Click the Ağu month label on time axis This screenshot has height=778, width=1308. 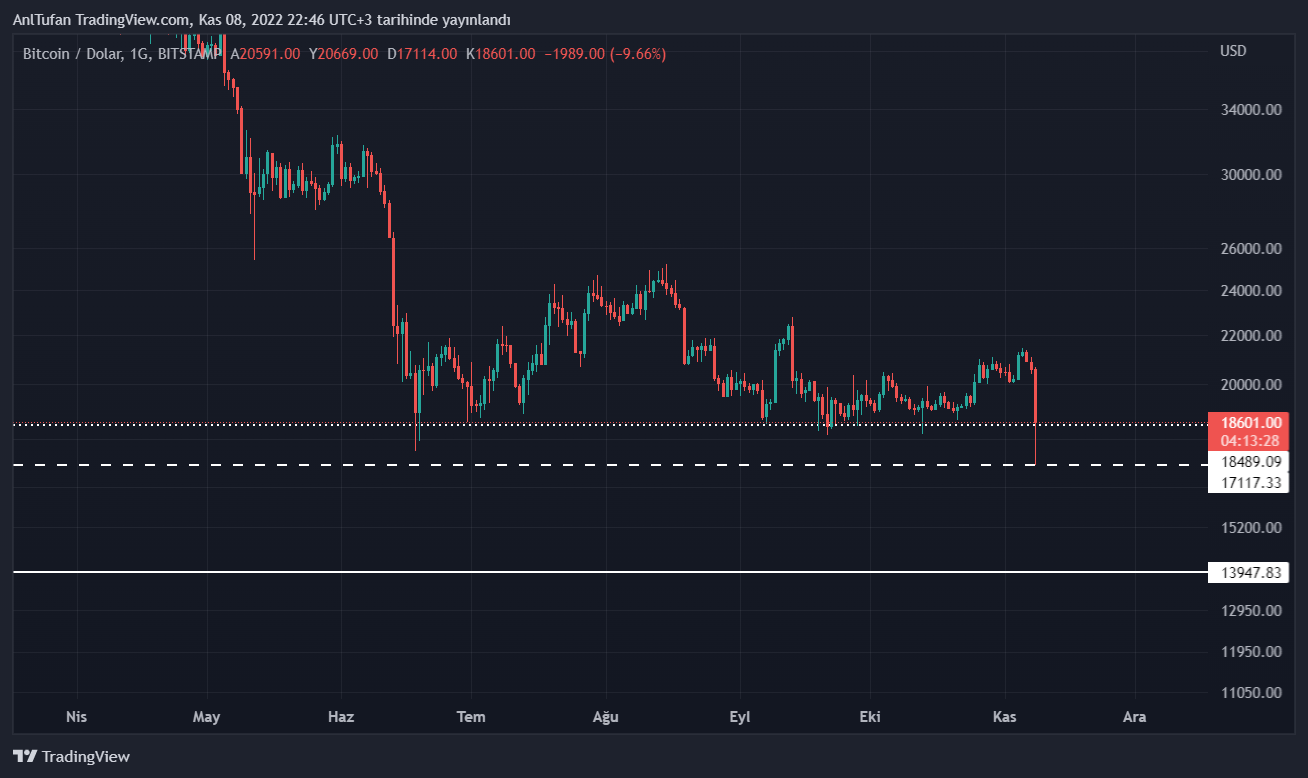pyautogui.click(x=606, y=717)
